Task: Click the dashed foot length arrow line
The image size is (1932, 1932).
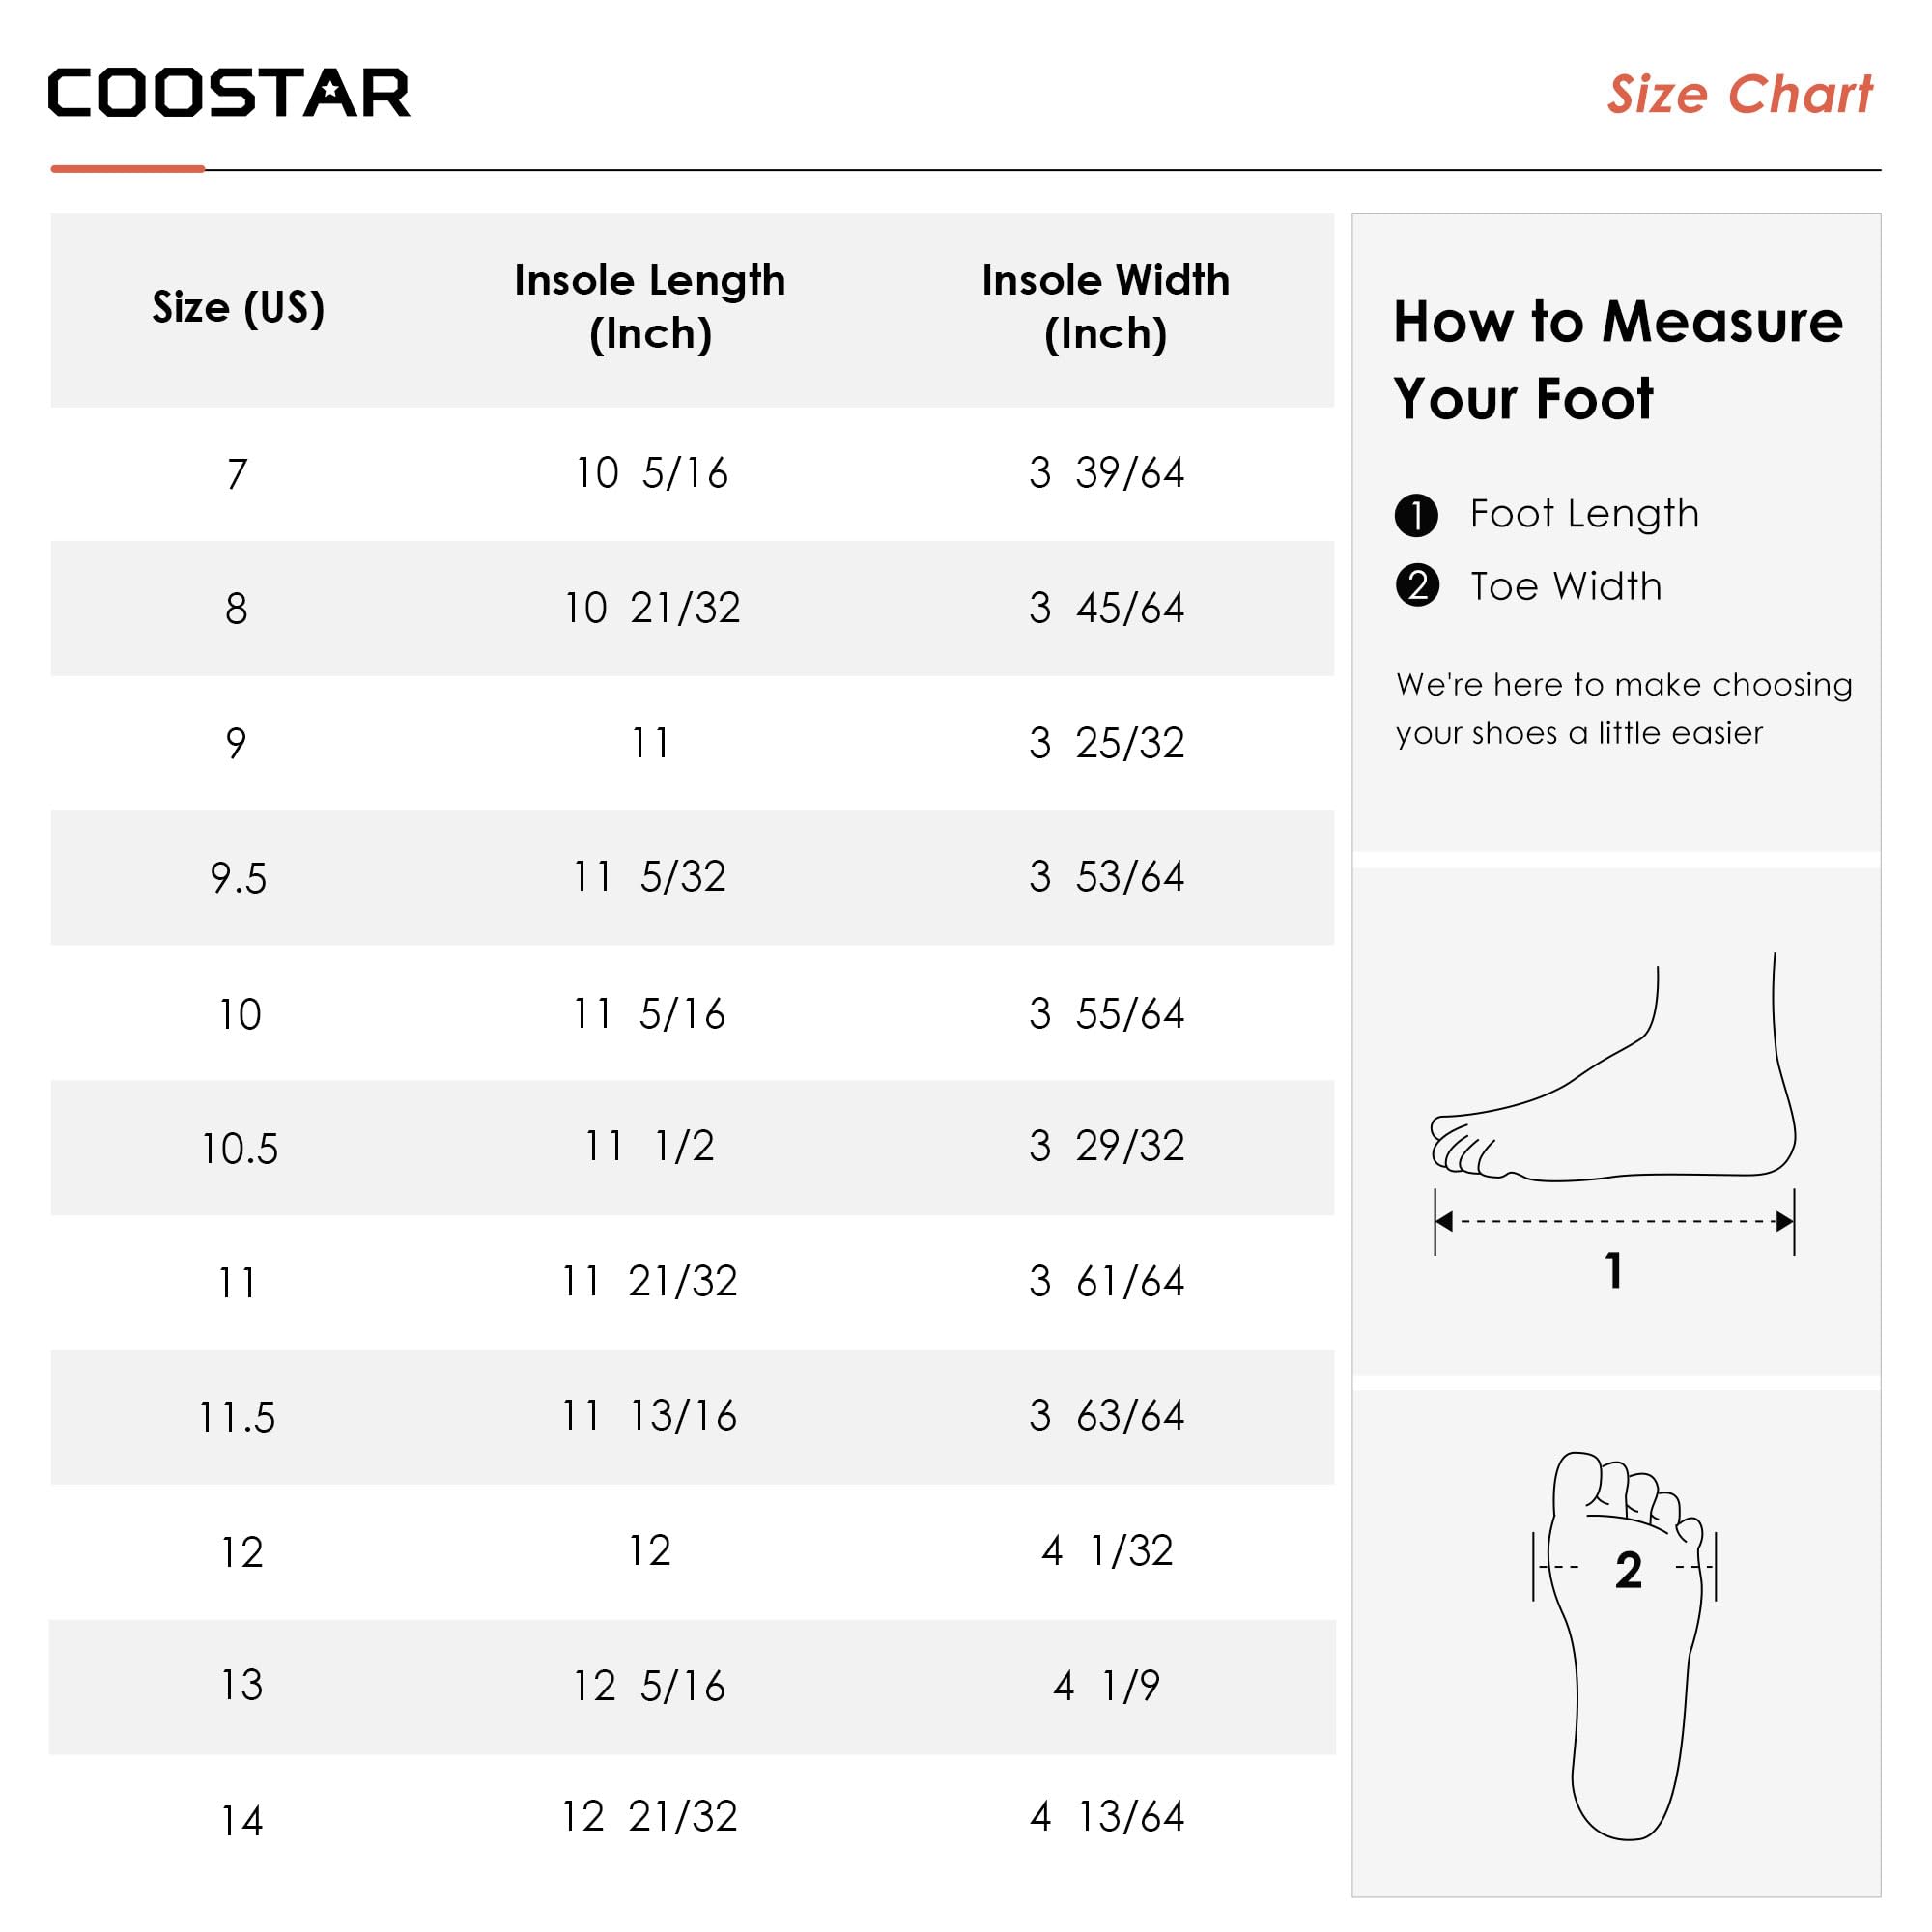Action: click(x=1613, y=1221)
